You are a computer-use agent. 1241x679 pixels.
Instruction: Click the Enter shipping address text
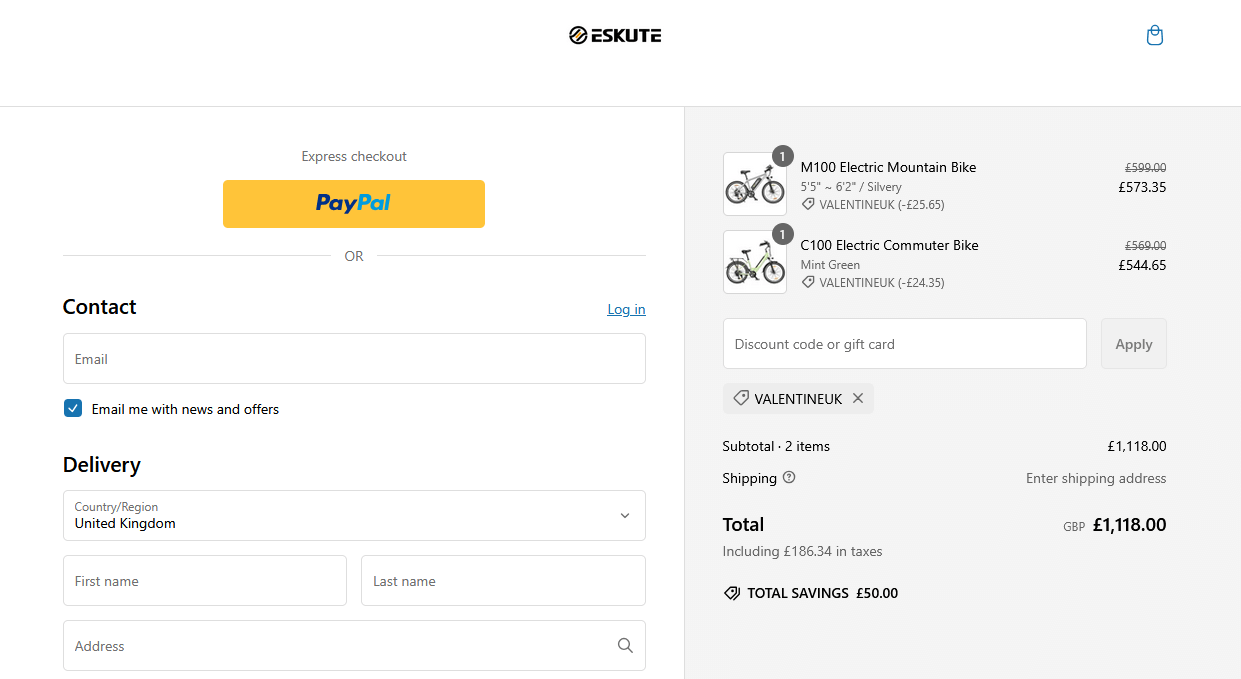point(1096,478)
